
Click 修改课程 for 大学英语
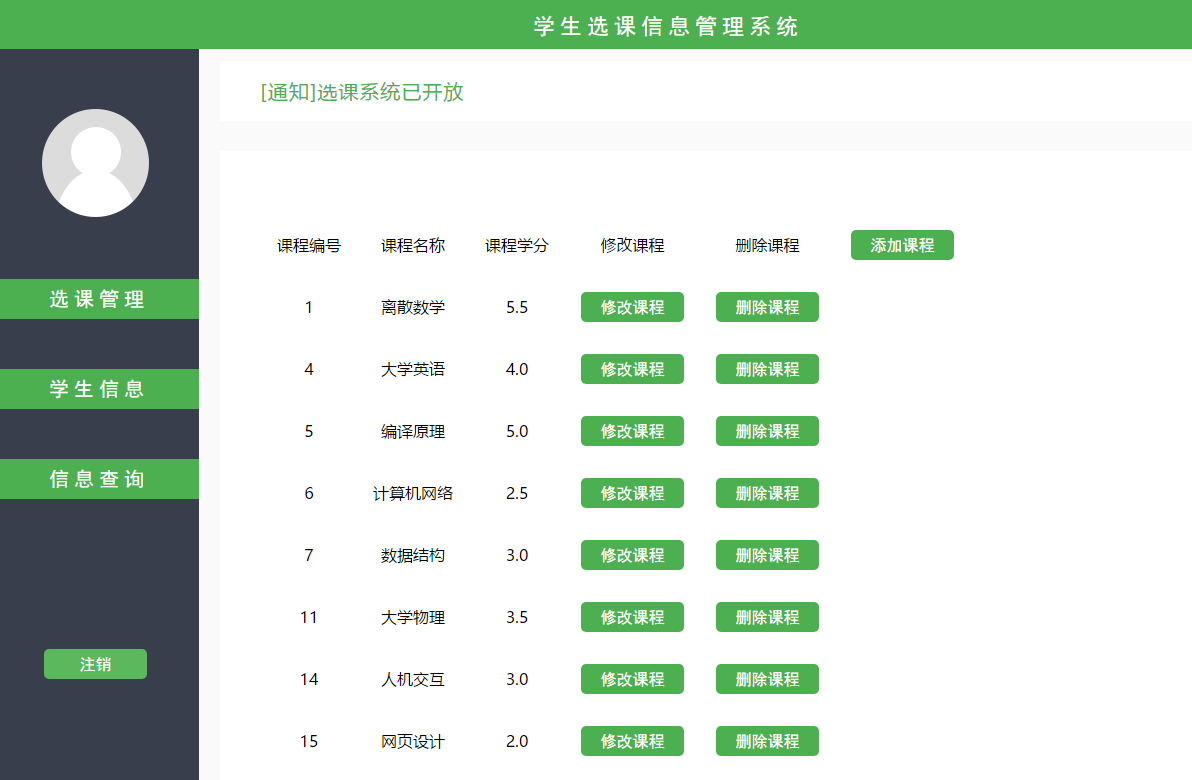coord(632,369)
